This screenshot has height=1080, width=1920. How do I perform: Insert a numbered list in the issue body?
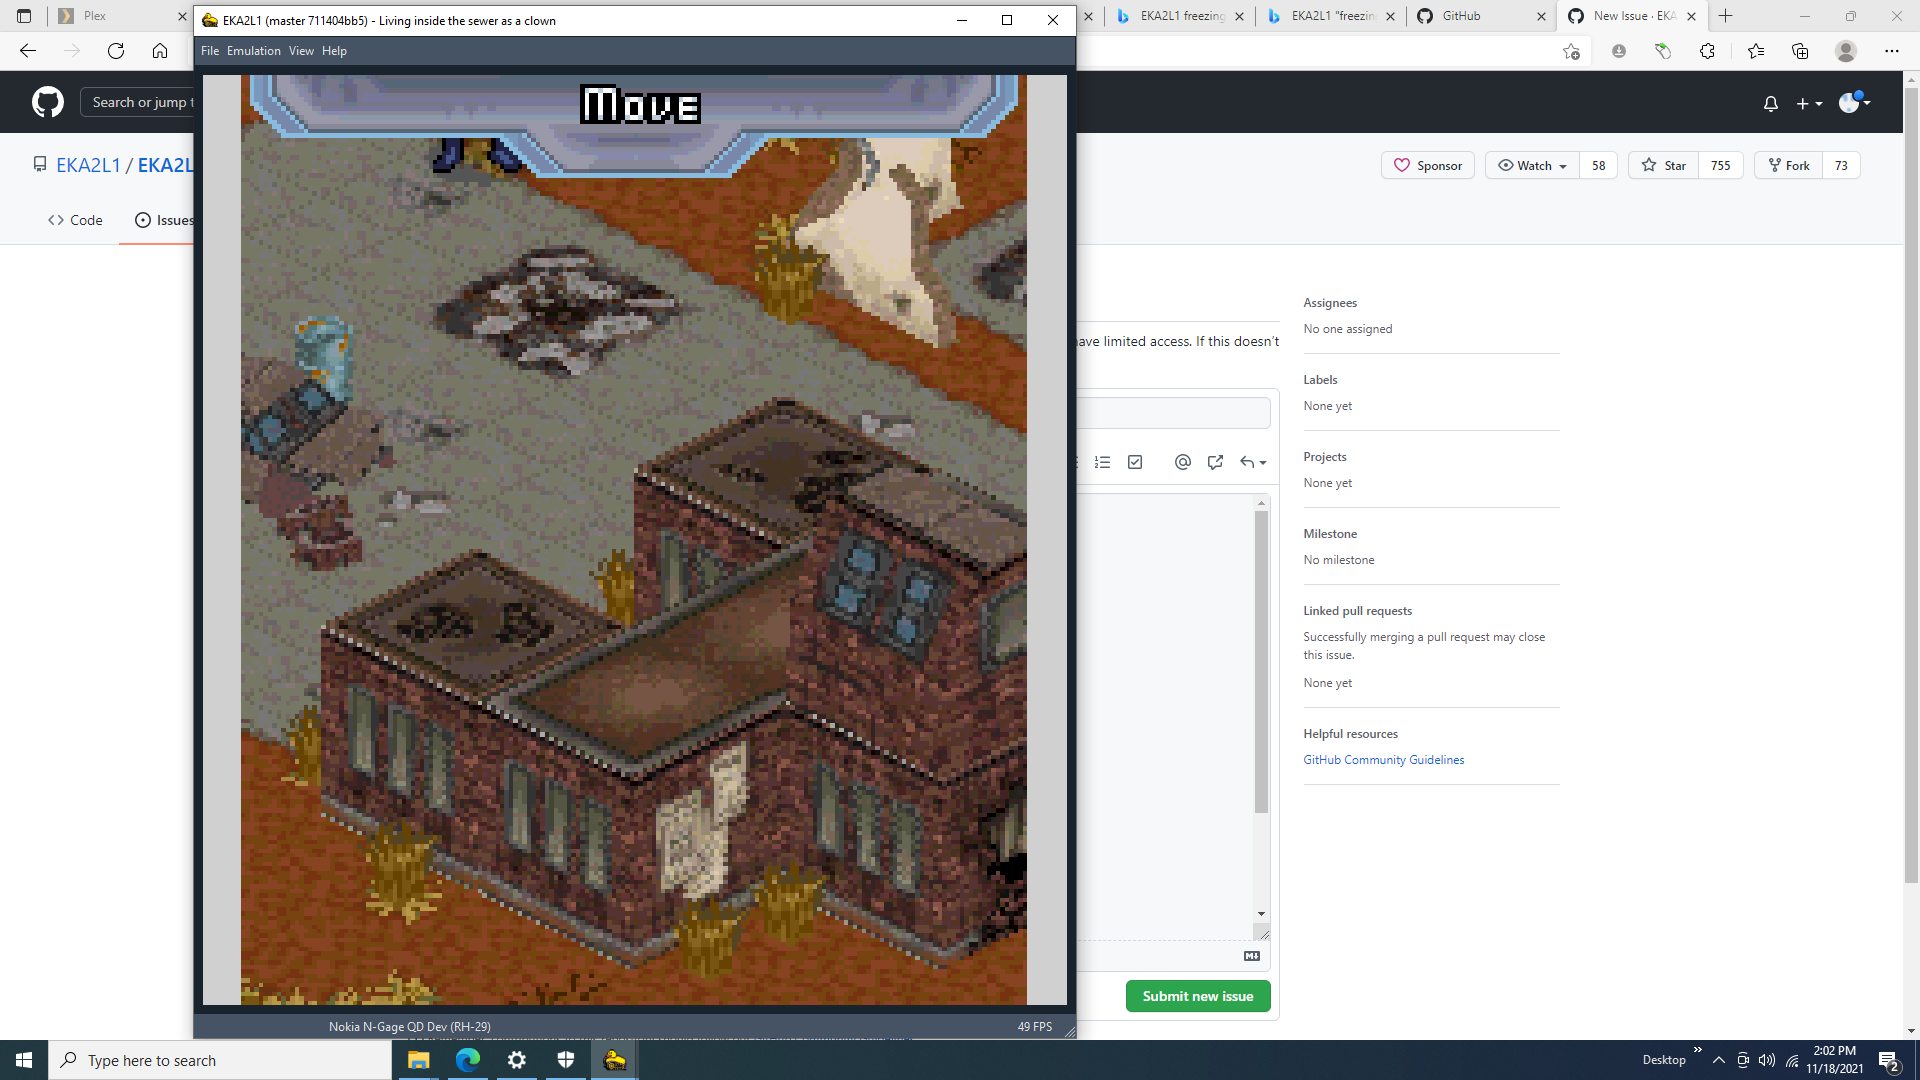[1102, 462]
